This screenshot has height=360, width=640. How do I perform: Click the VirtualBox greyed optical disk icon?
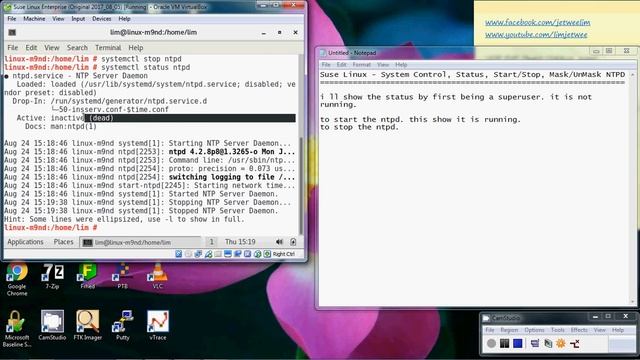(188, 254)
